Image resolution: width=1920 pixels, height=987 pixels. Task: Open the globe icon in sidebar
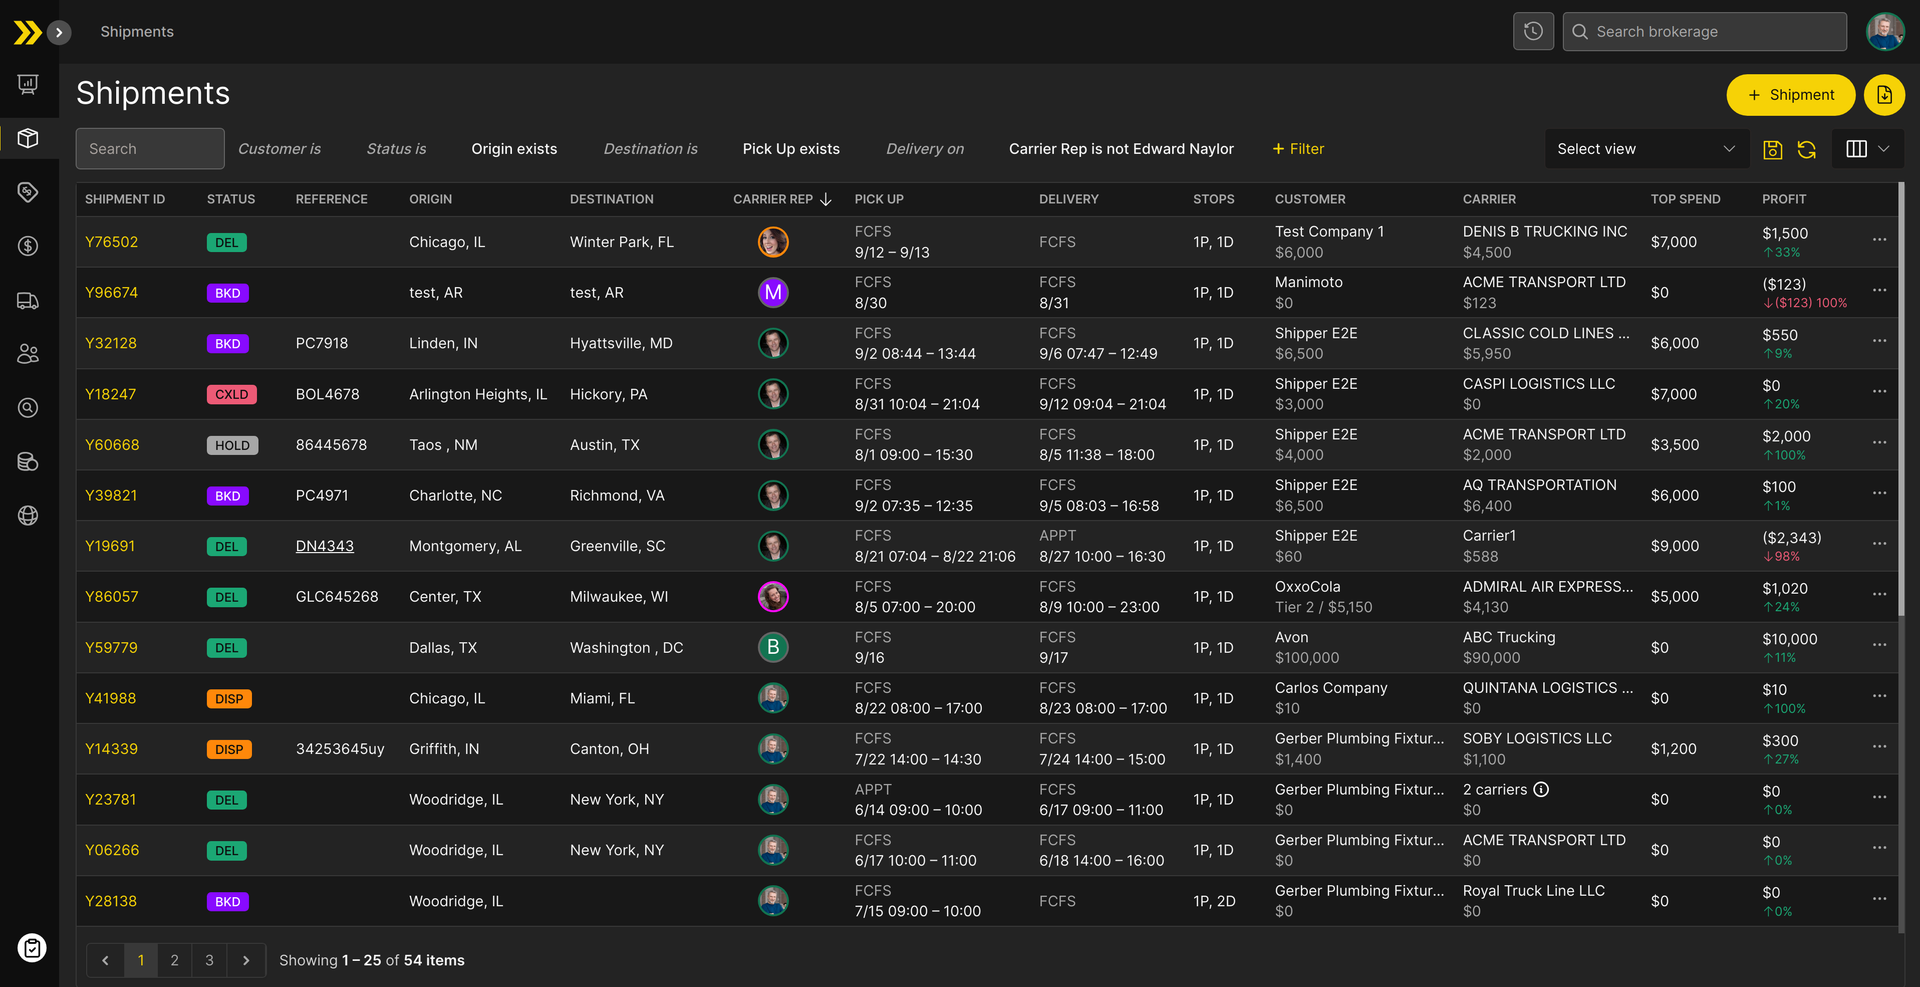pyautogui.click(x=28, y=516)
